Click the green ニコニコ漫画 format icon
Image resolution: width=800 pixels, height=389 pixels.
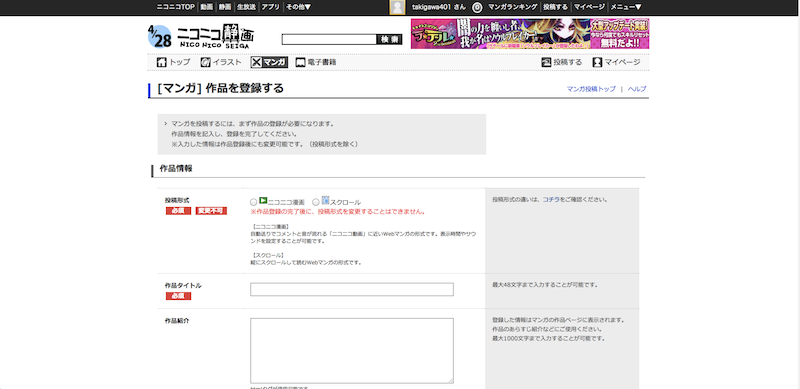[x=263, y=200]
